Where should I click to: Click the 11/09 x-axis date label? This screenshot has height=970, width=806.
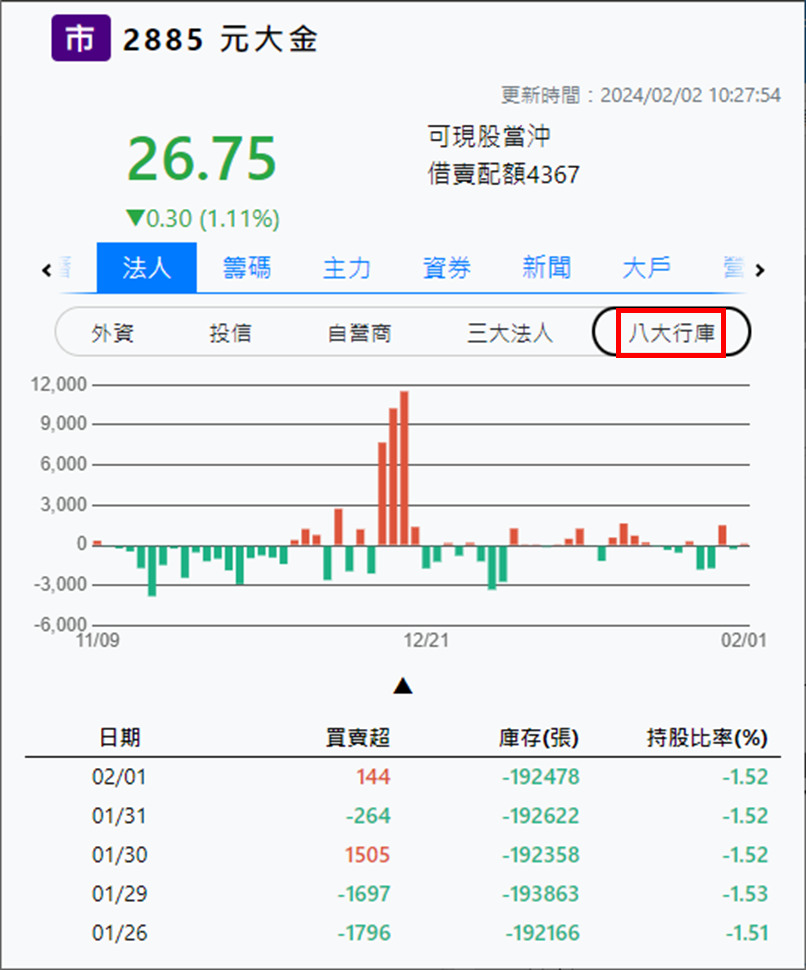(98, 640)
